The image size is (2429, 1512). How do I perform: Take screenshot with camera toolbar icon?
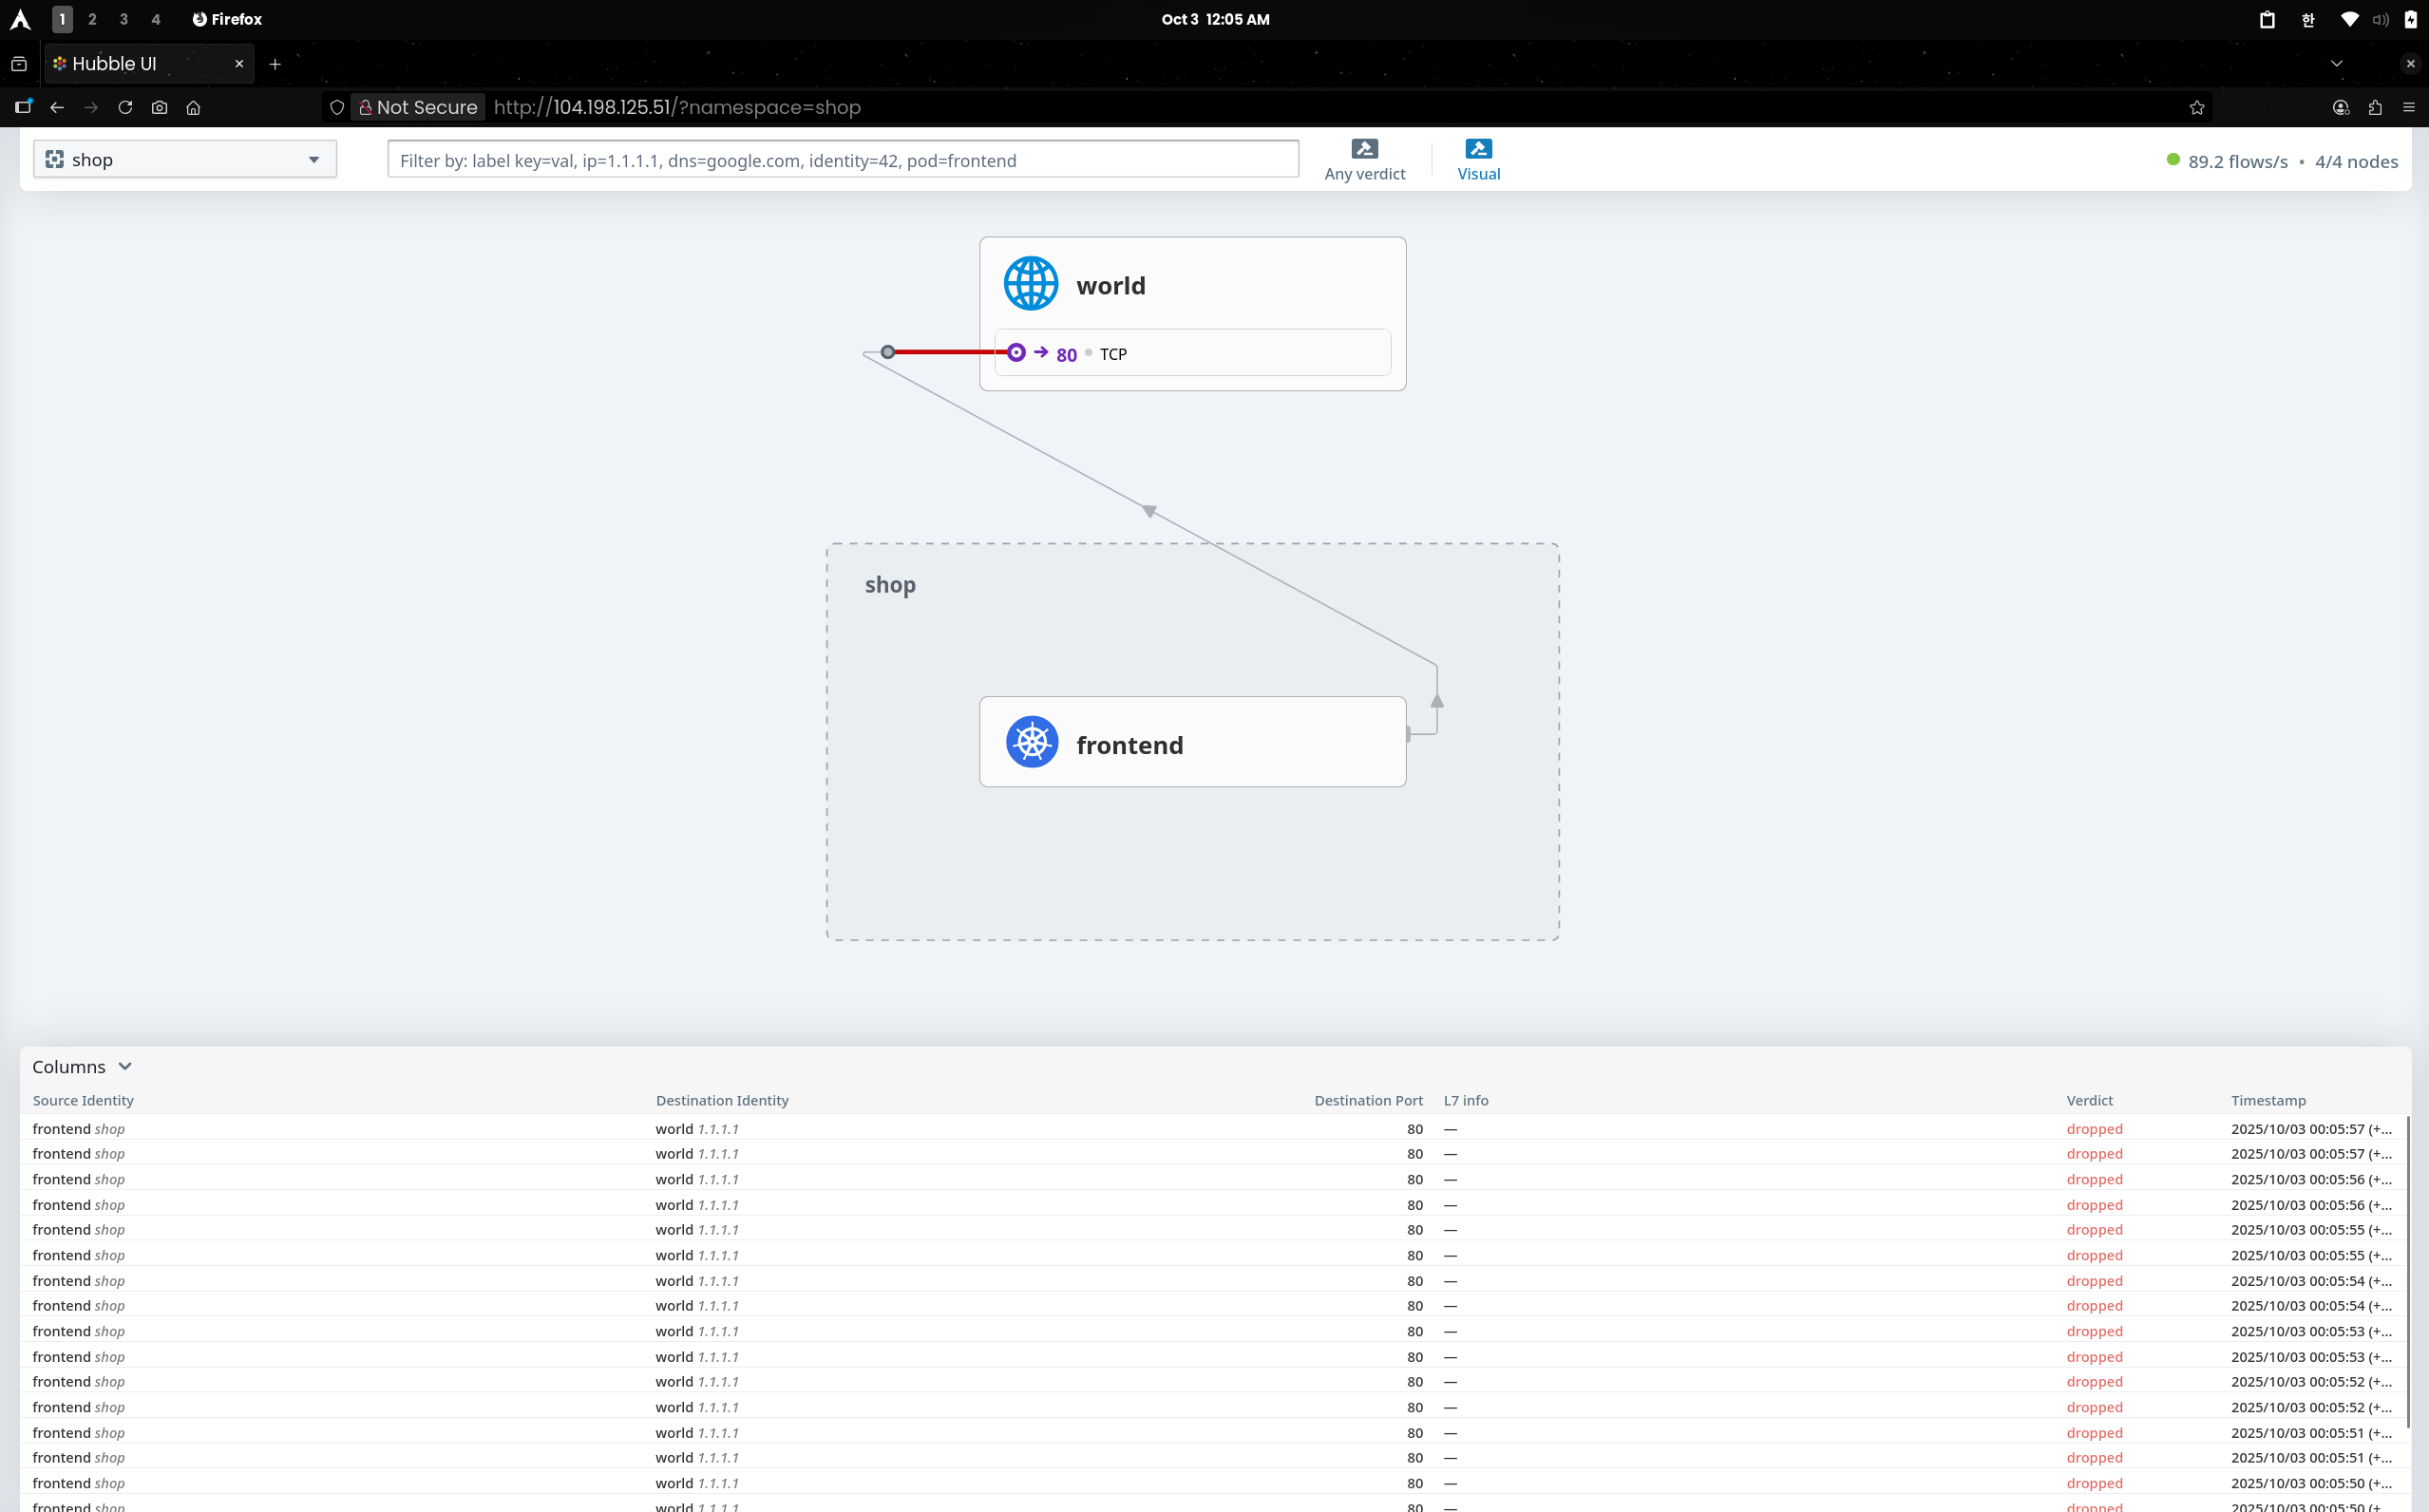pos(159,107)
